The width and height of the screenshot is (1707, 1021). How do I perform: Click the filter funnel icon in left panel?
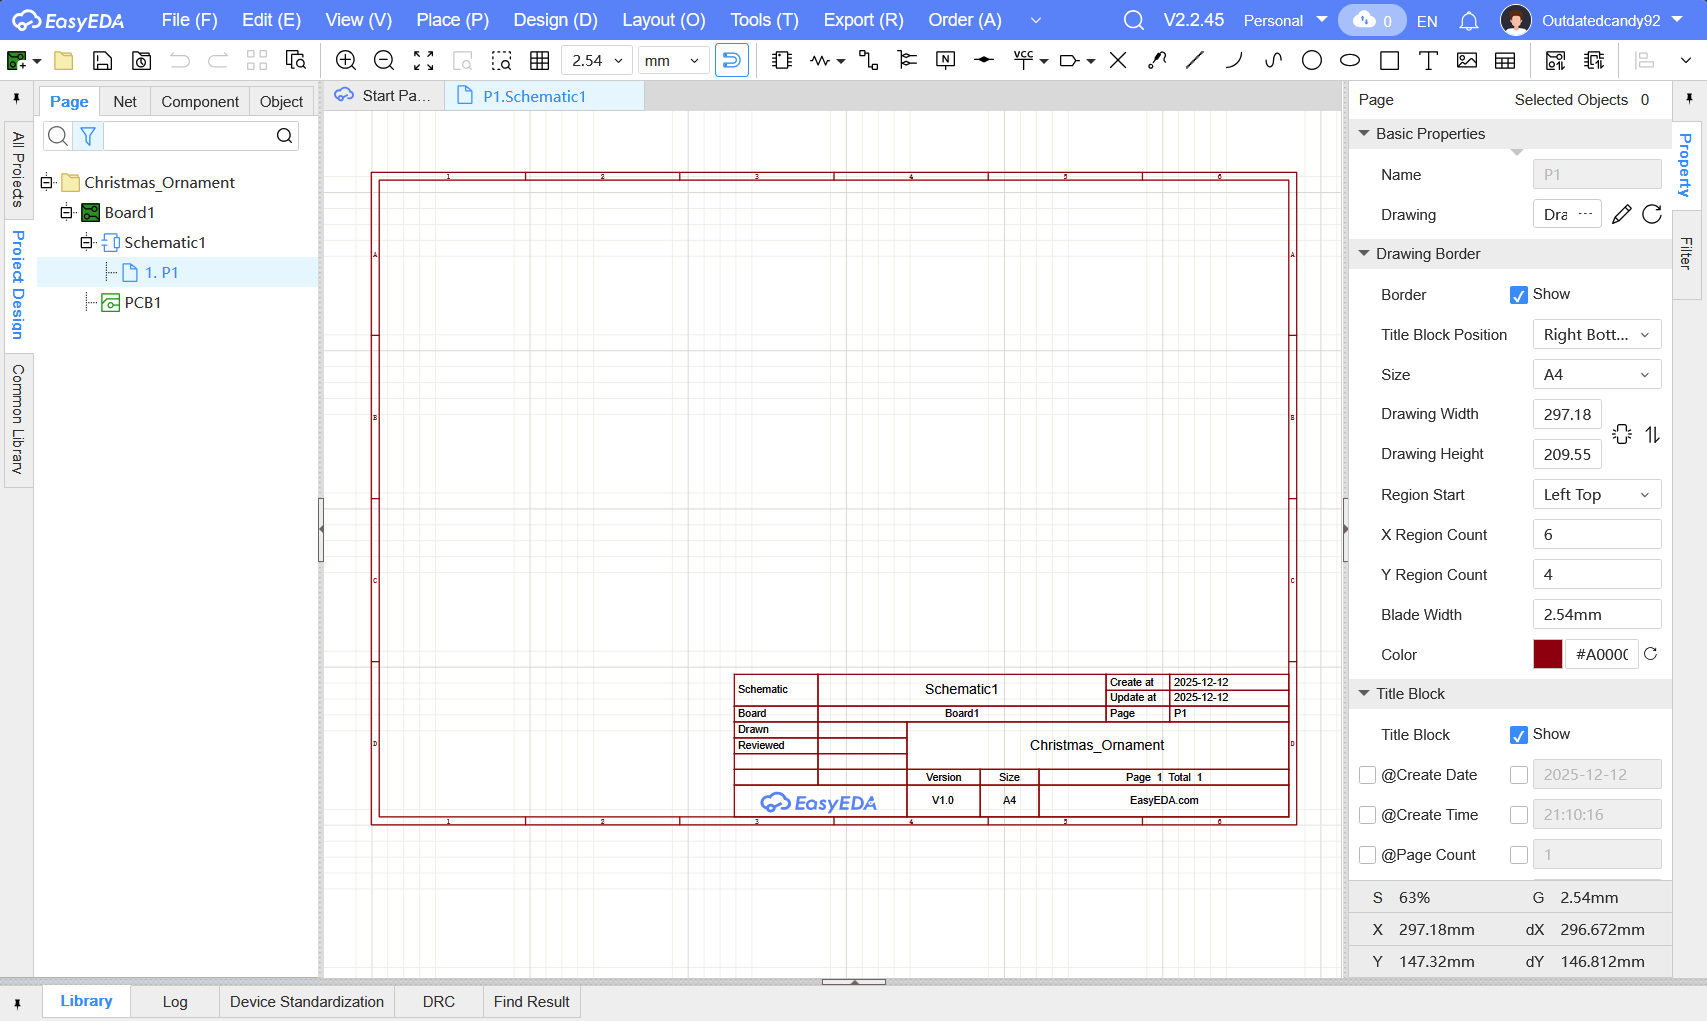click(88, 136)
